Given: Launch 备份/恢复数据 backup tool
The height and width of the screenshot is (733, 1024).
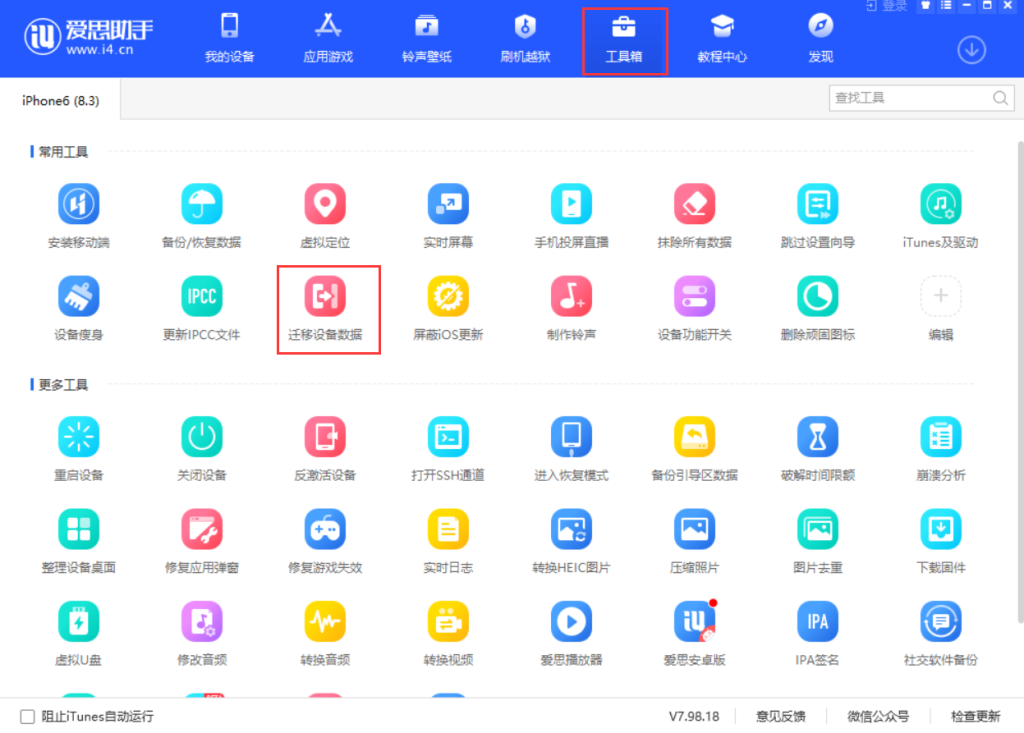Looking at the screenshot, I should 201,213.
